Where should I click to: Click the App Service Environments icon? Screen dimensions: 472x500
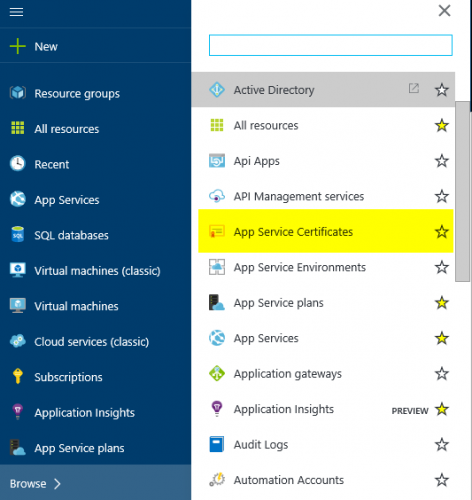(x=217, y=267)
